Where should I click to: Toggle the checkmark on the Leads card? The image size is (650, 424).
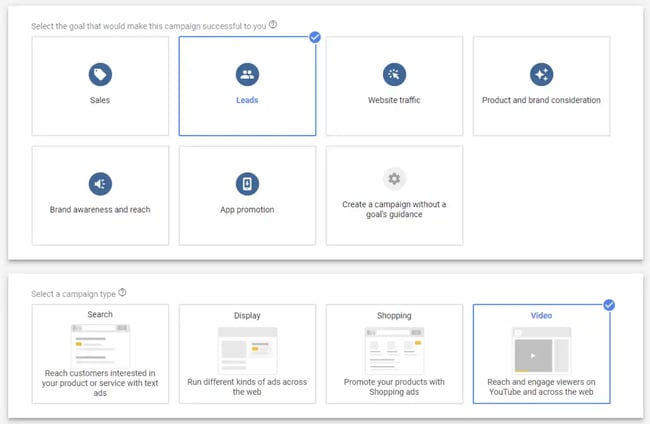click(x=315, y=37)
